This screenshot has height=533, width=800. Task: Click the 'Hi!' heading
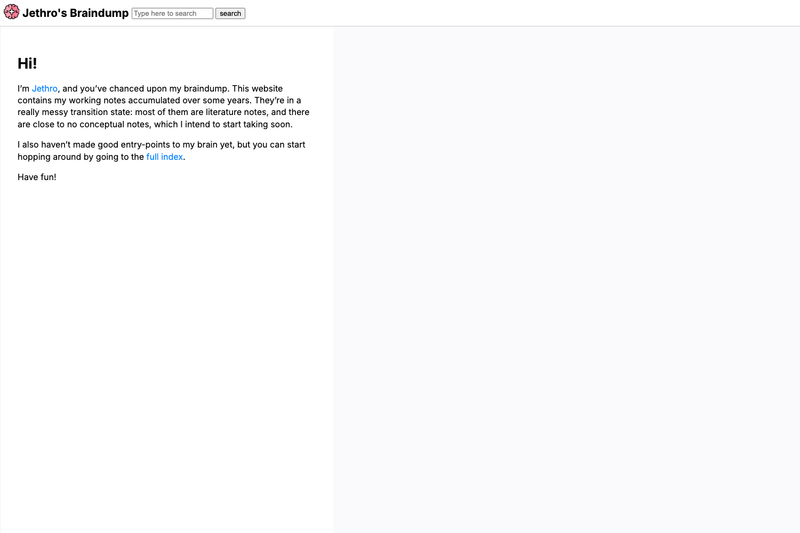pyautogui.click(x=27, y=63)
